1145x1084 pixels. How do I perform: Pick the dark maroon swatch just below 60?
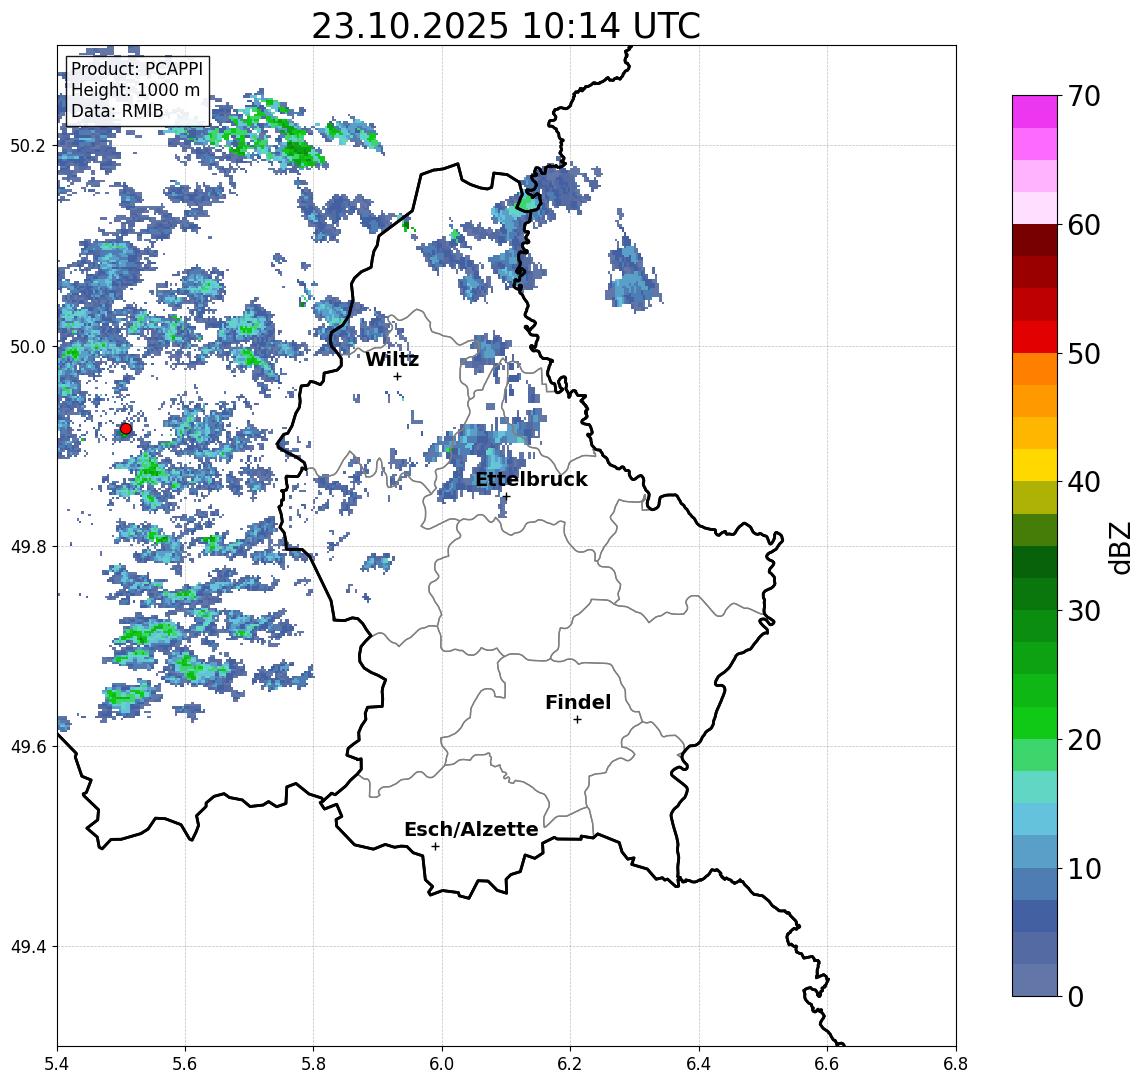coord(1035,240)
